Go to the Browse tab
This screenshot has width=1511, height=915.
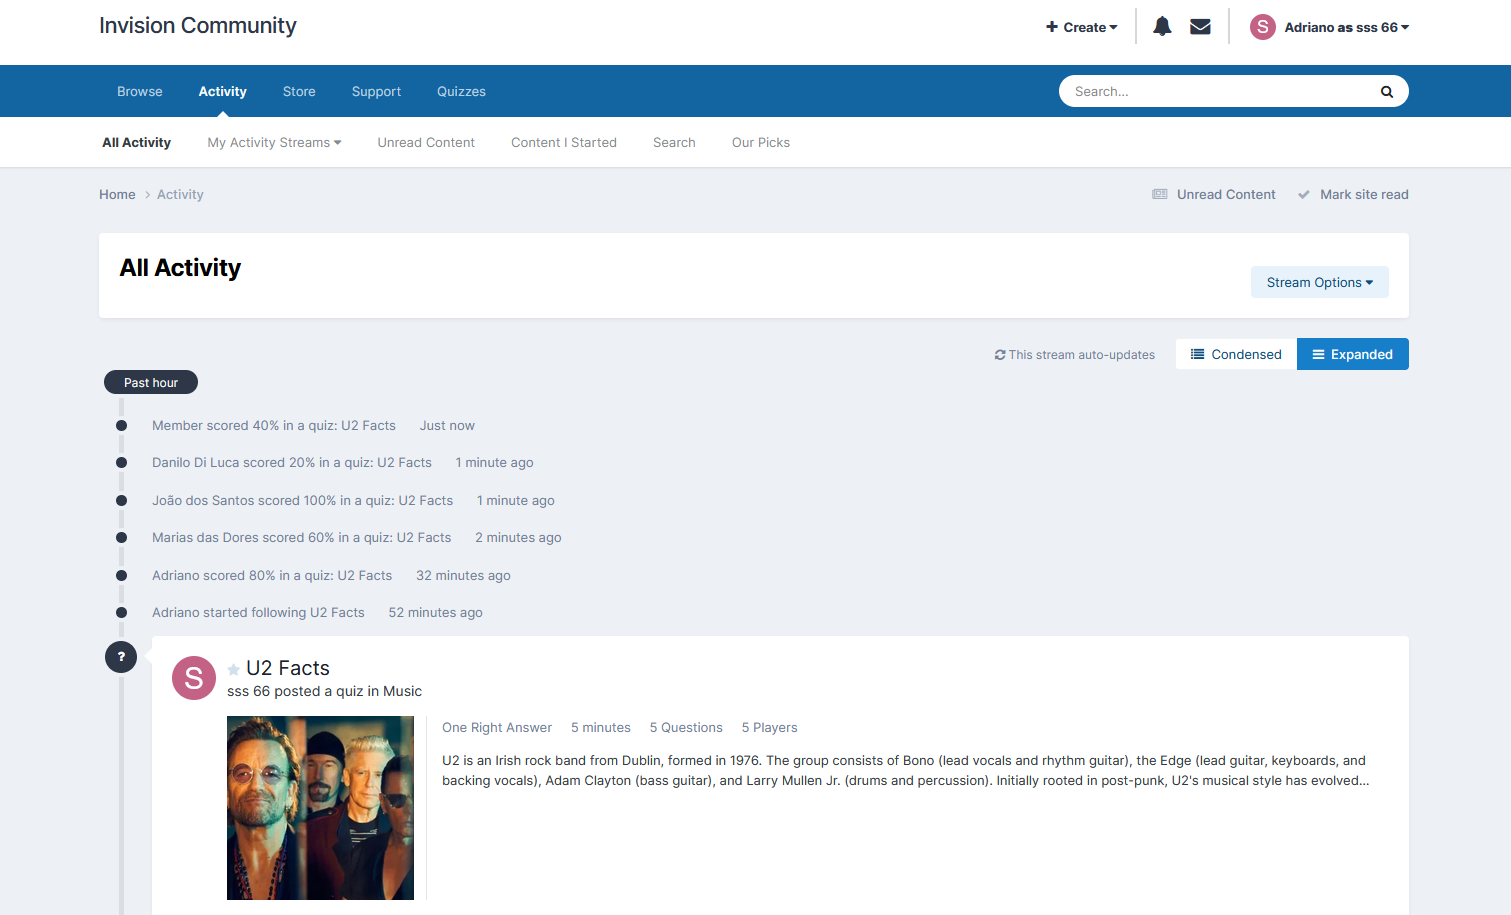point(140,92)
